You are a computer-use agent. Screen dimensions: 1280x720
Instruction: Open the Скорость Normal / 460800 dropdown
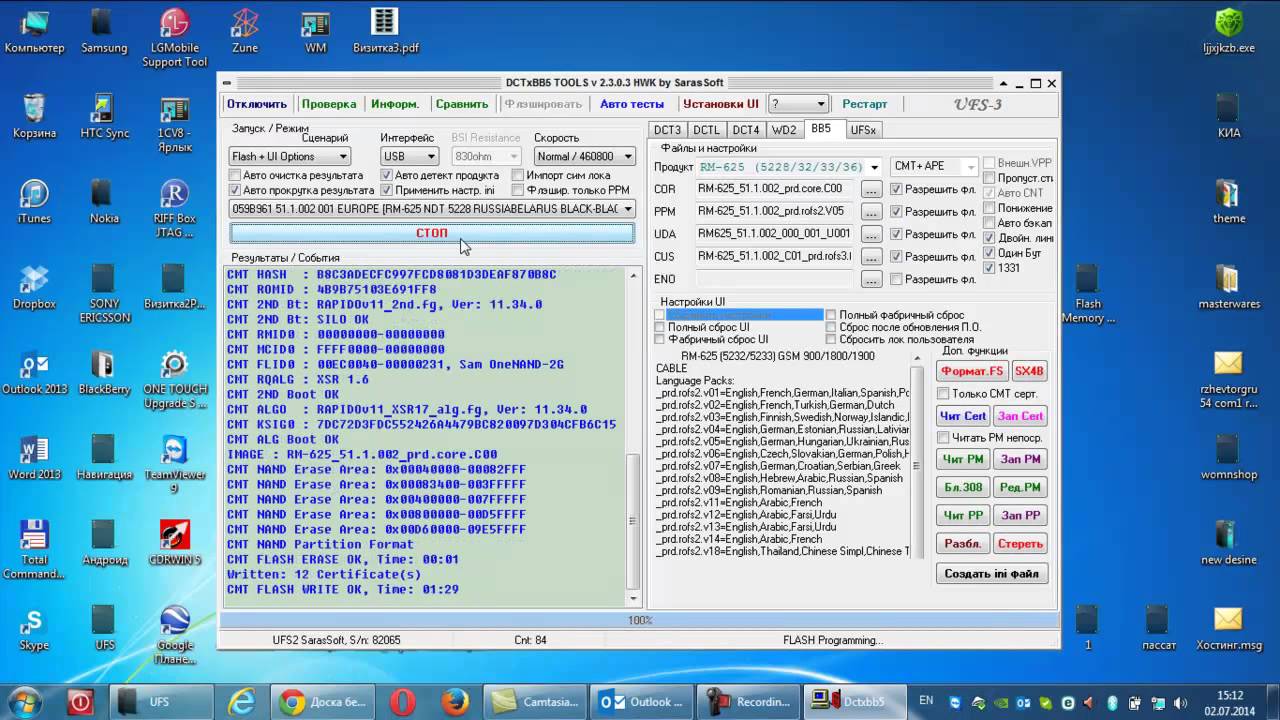584,156
